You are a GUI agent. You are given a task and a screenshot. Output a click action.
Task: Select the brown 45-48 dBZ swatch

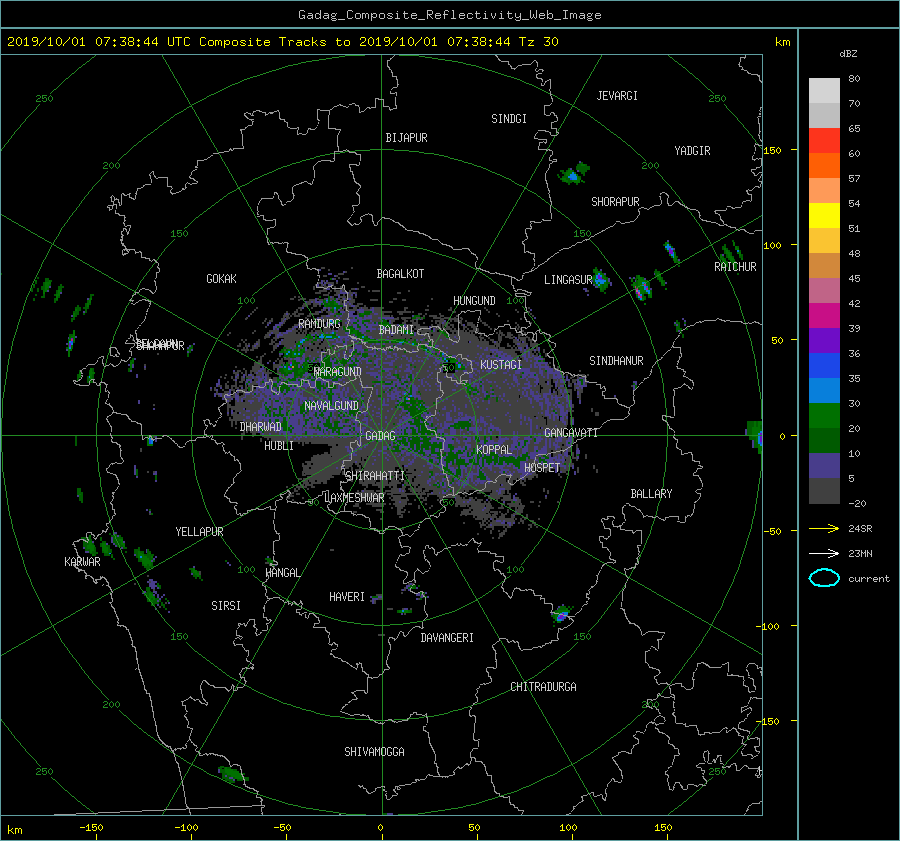coord(824,265)
